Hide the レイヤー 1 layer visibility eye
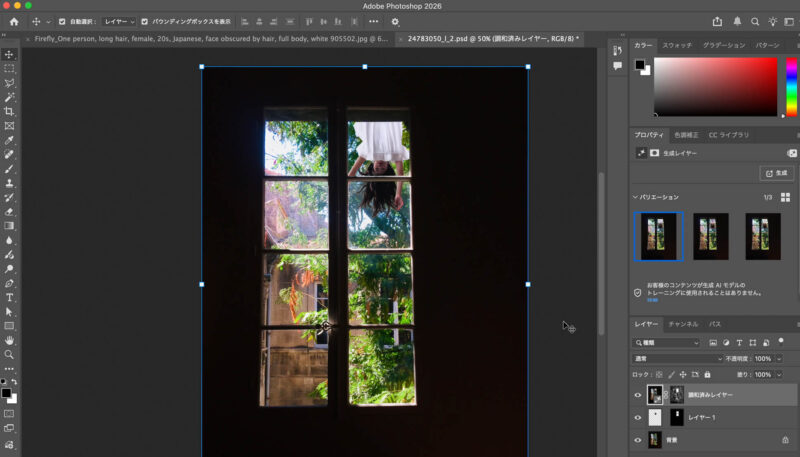 coord(638,417)
